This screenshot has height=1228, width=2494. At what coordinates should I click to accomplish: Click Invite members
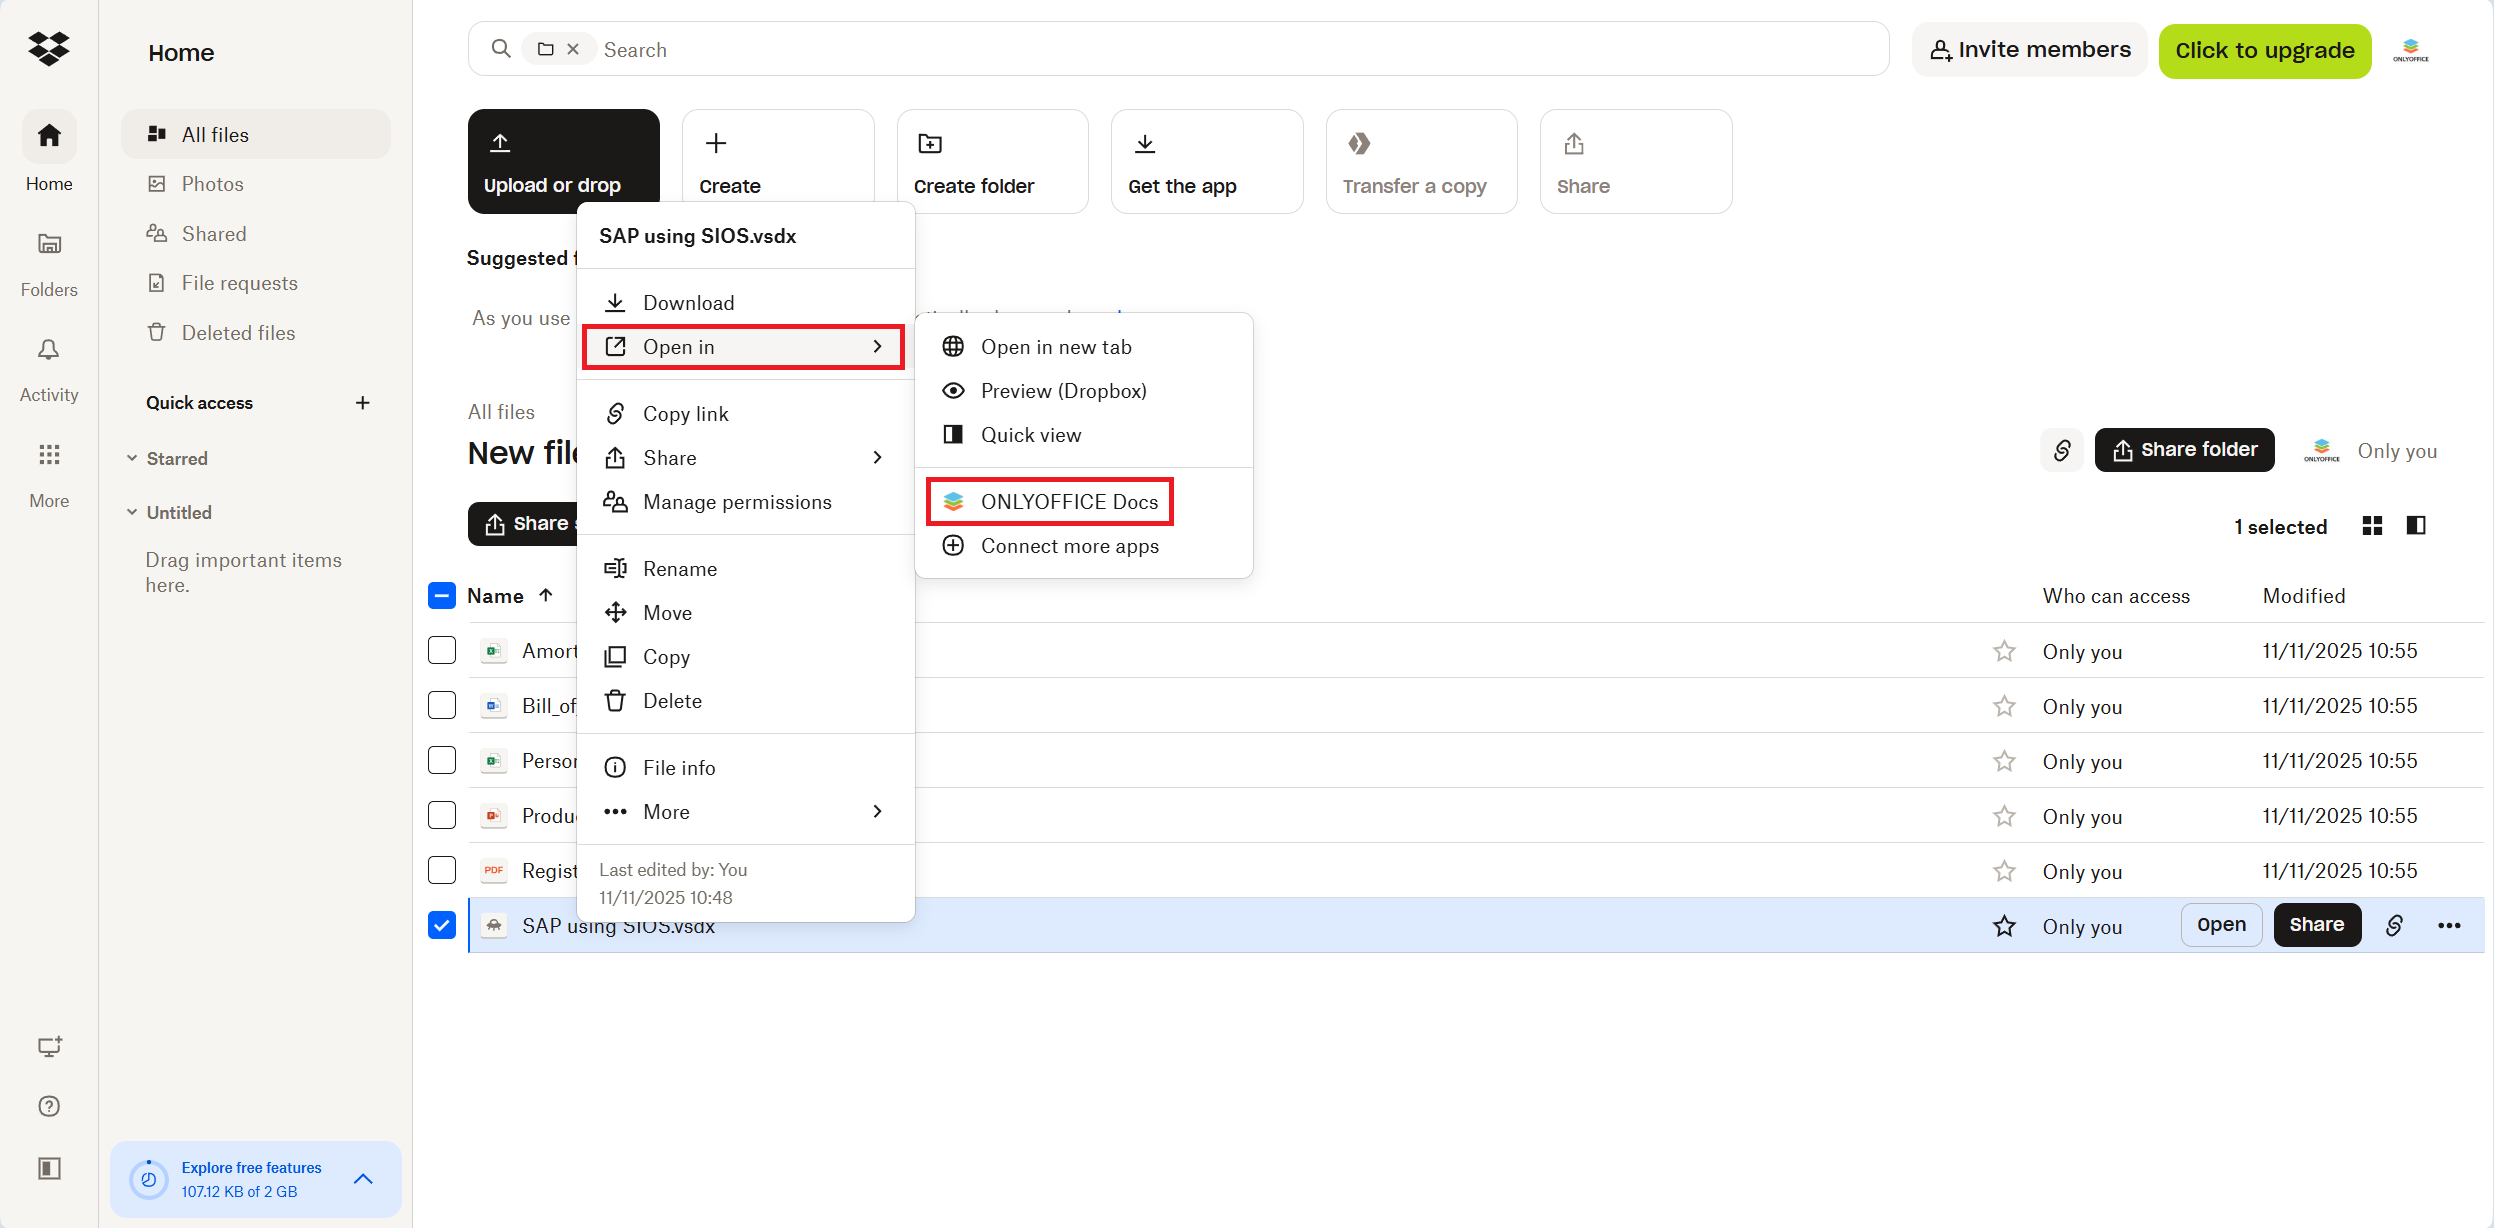2030,48
